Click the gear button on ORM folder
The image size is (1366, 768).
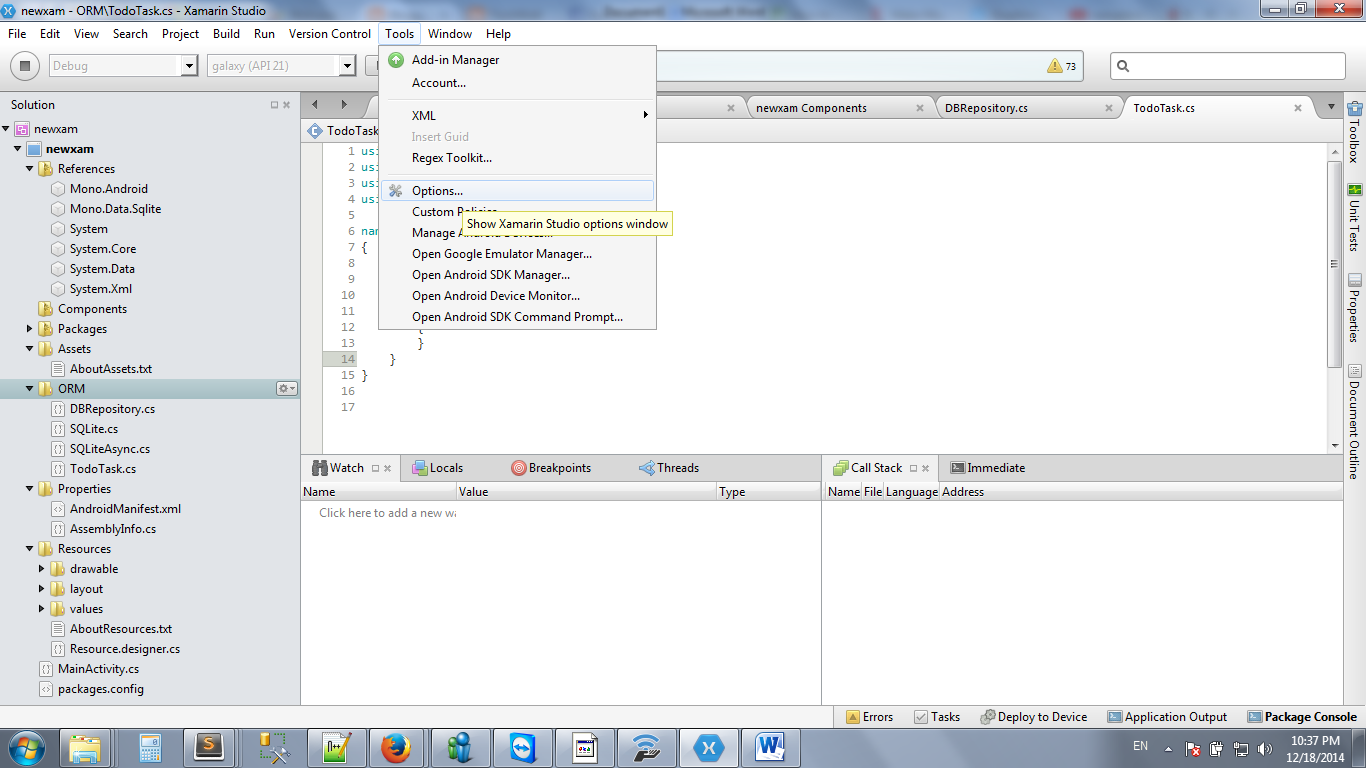coord(286,388)
